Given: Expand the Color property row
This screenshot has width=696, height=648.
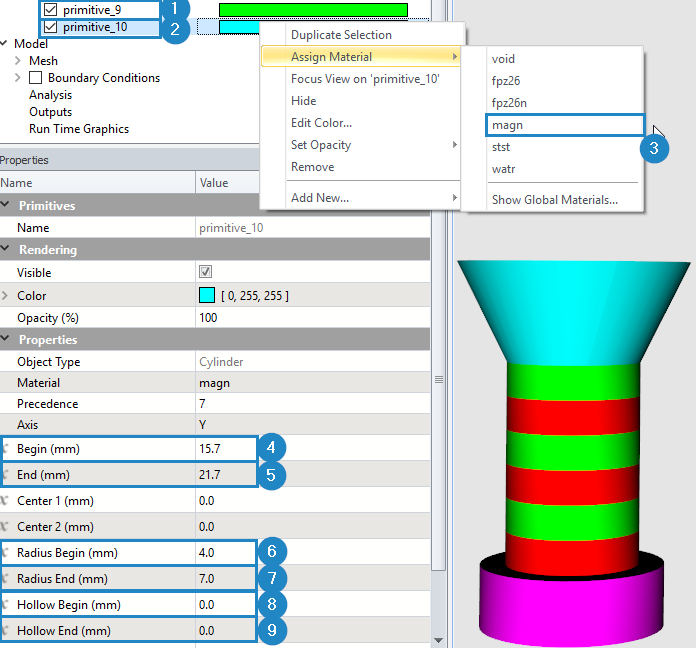Looking at the screenshot, I should [5, 296].
